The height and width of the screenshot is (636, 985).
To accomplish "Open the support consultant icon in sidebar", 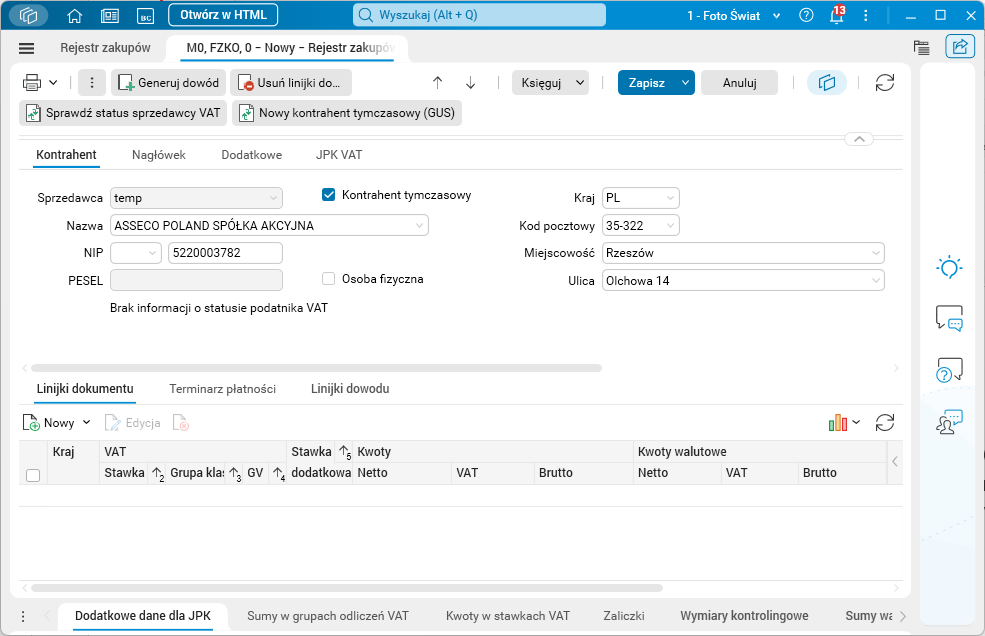I will point(949,422).
